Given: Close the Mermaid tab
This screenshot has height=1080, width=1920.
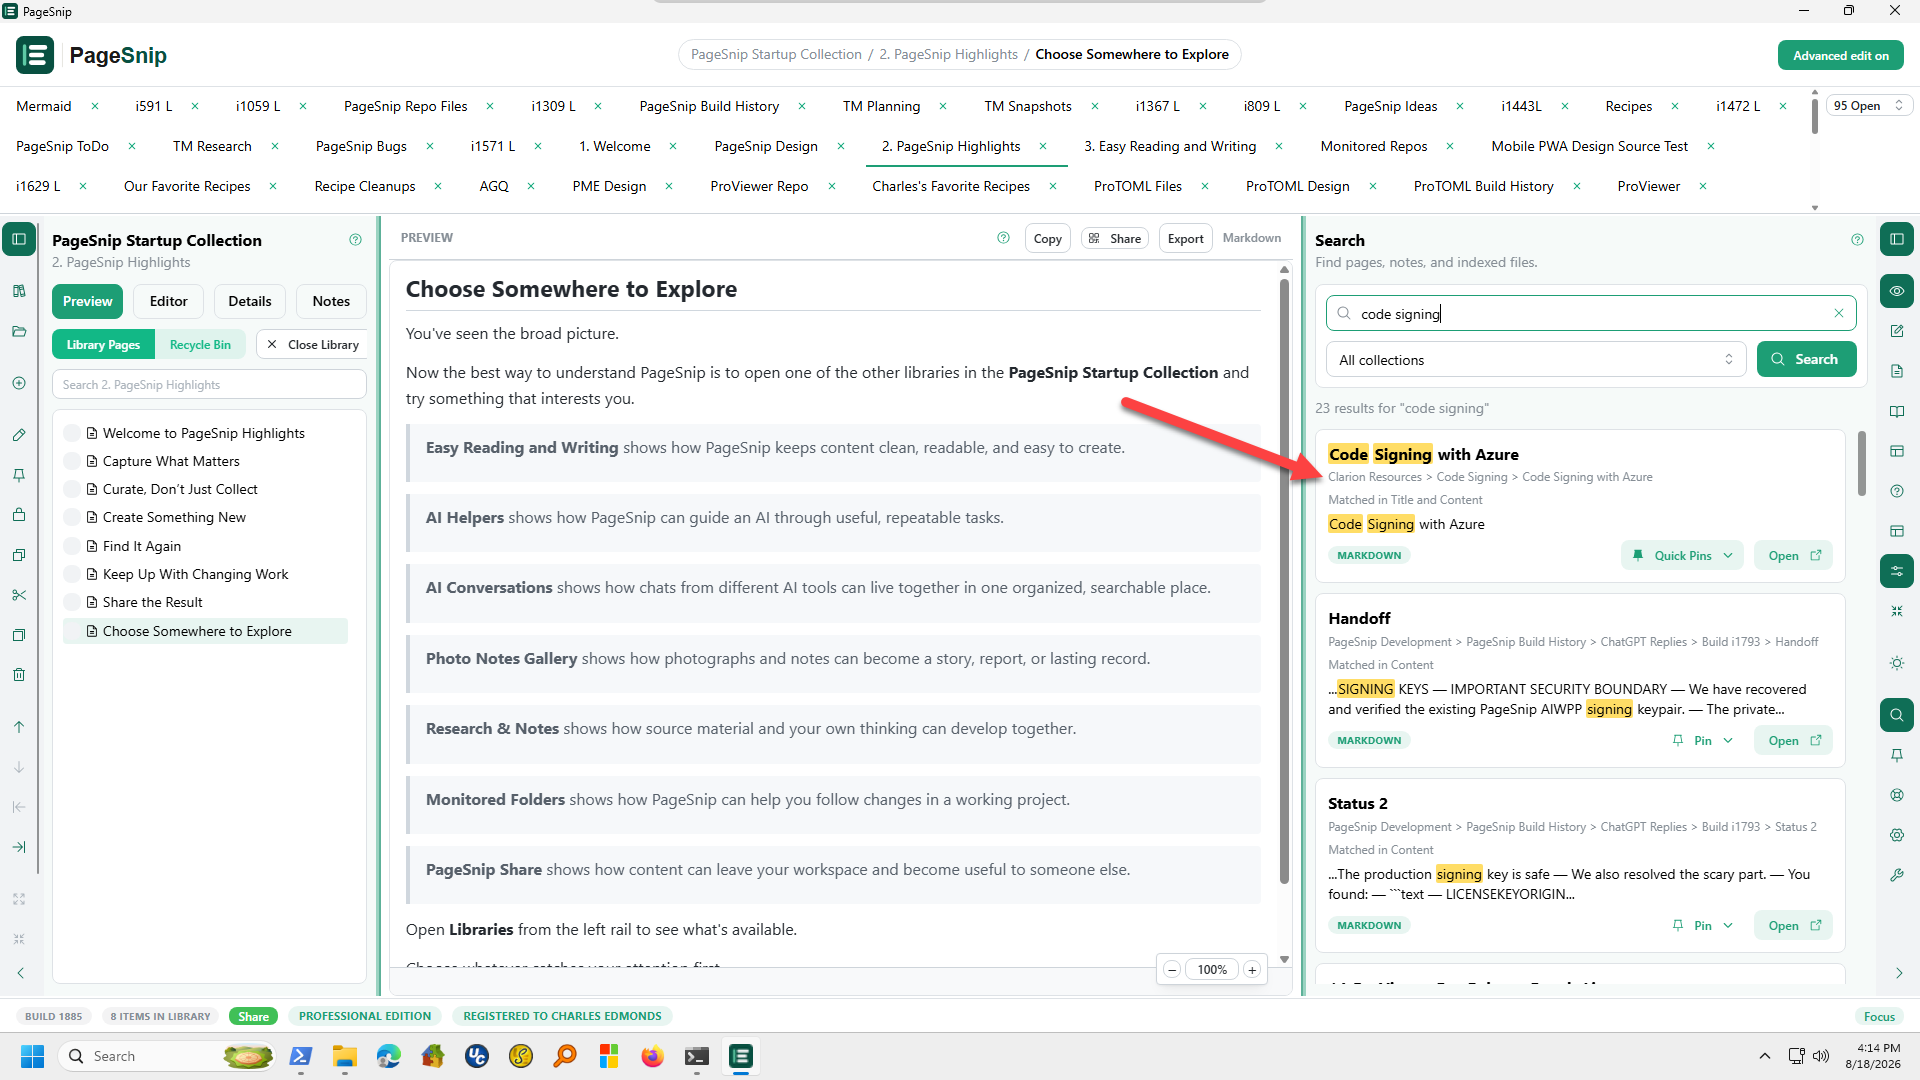Looking at the screenshot, I should (x=95, y=106).
